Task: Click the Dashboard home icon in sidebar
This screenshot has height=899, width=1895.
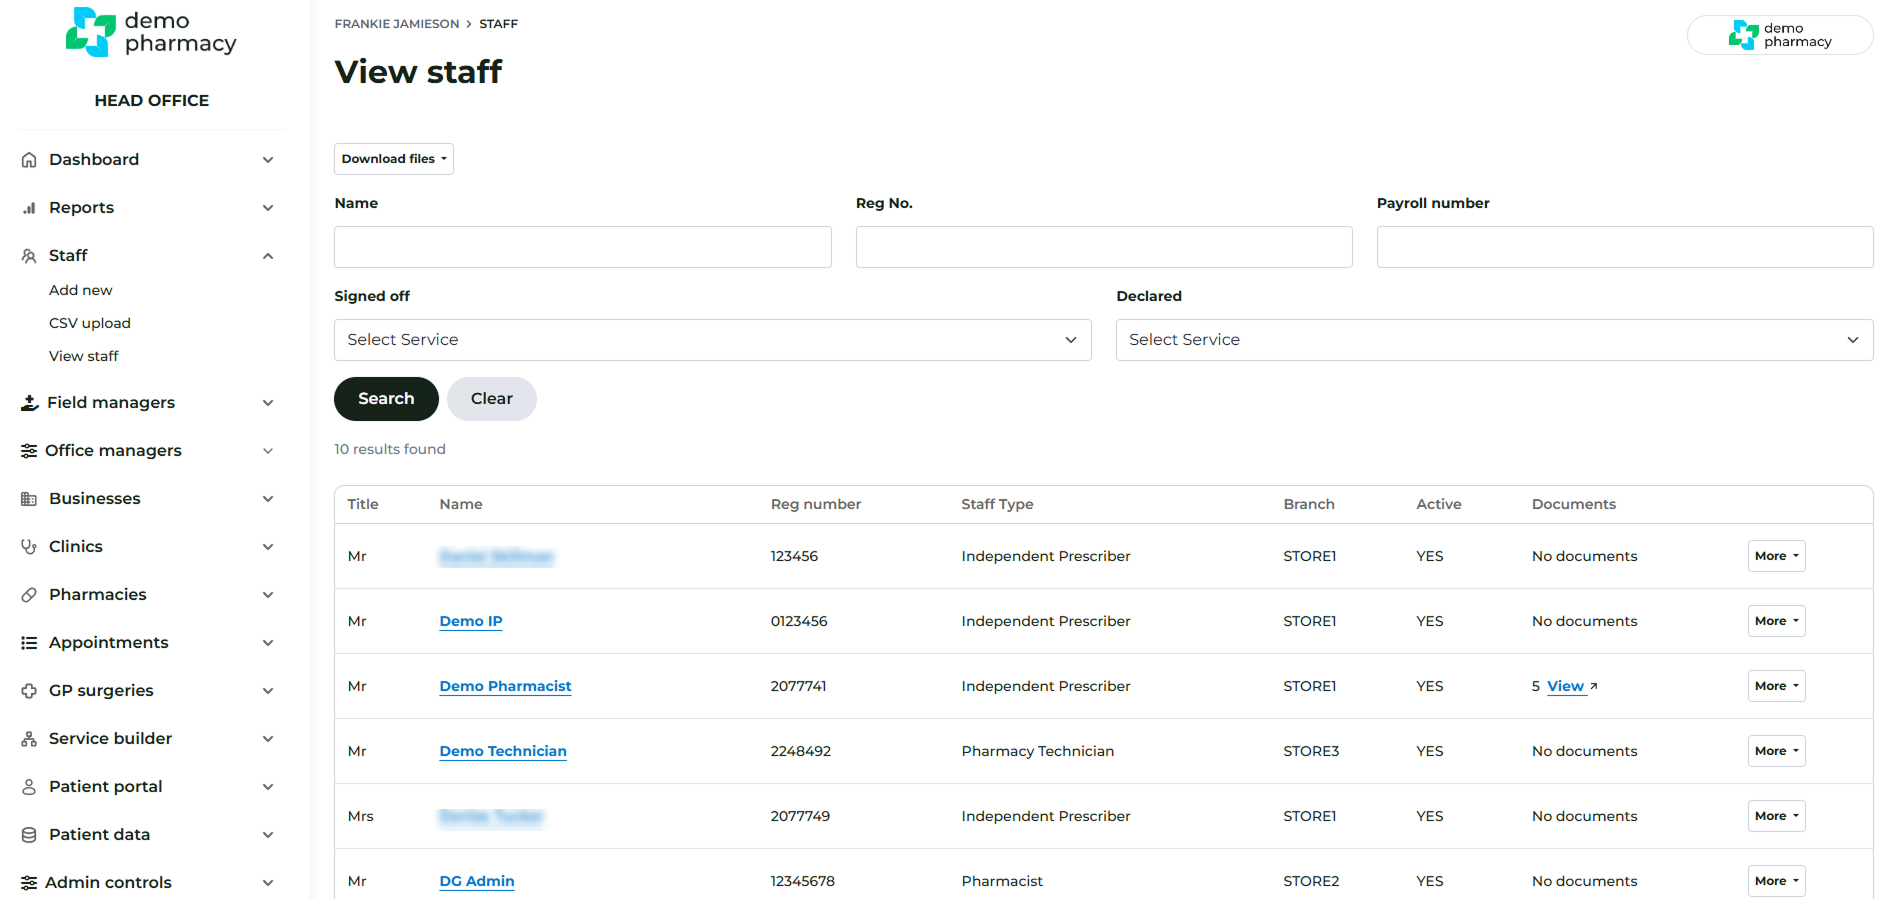Action: 29,160
